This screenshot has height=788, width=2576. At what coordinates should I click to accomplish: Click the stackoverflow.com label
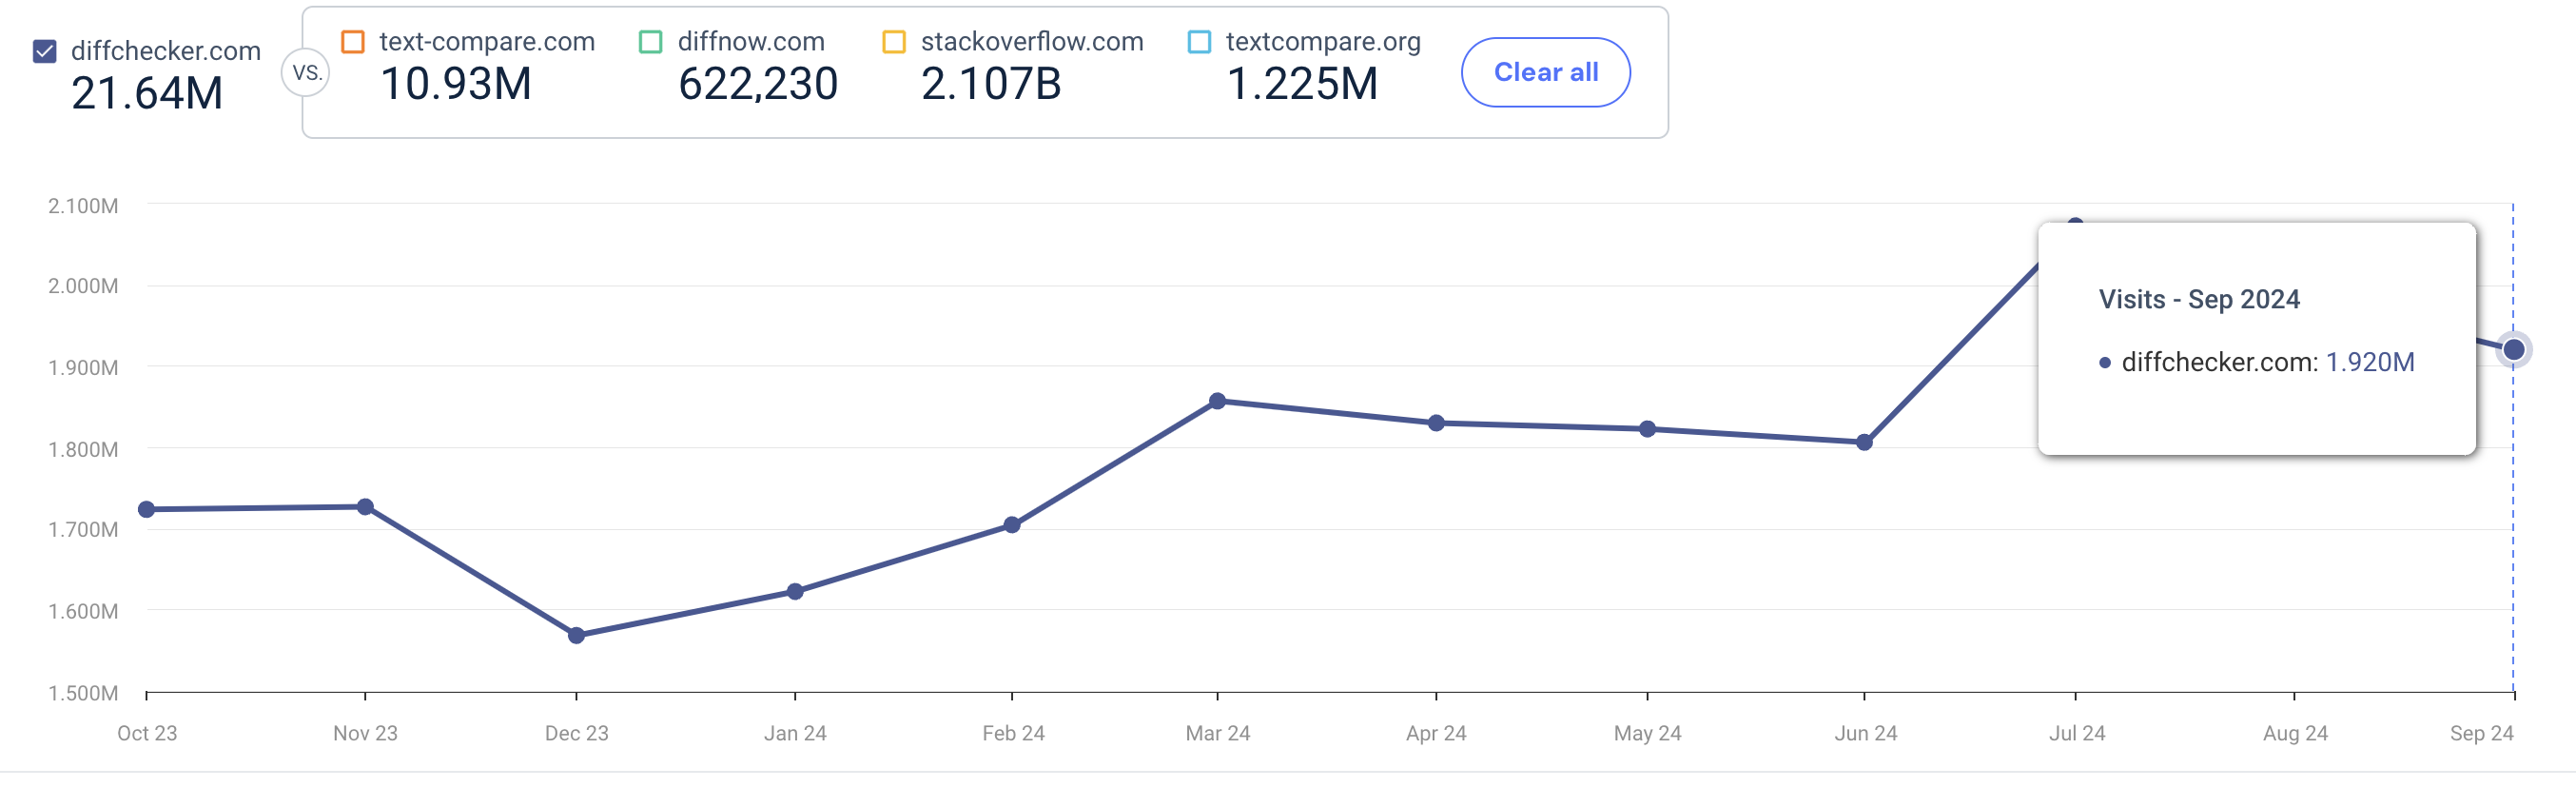[1032, 42]
